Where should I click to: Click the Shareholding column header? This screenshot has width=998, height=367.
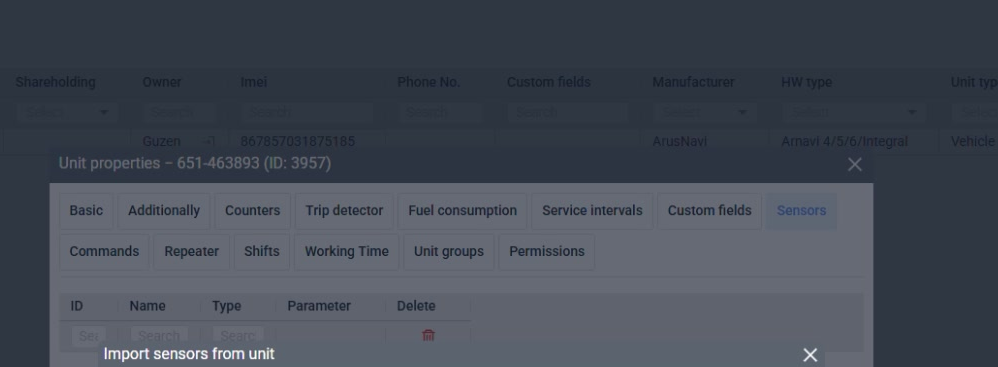pyautogui.click(x=55, y=82)
